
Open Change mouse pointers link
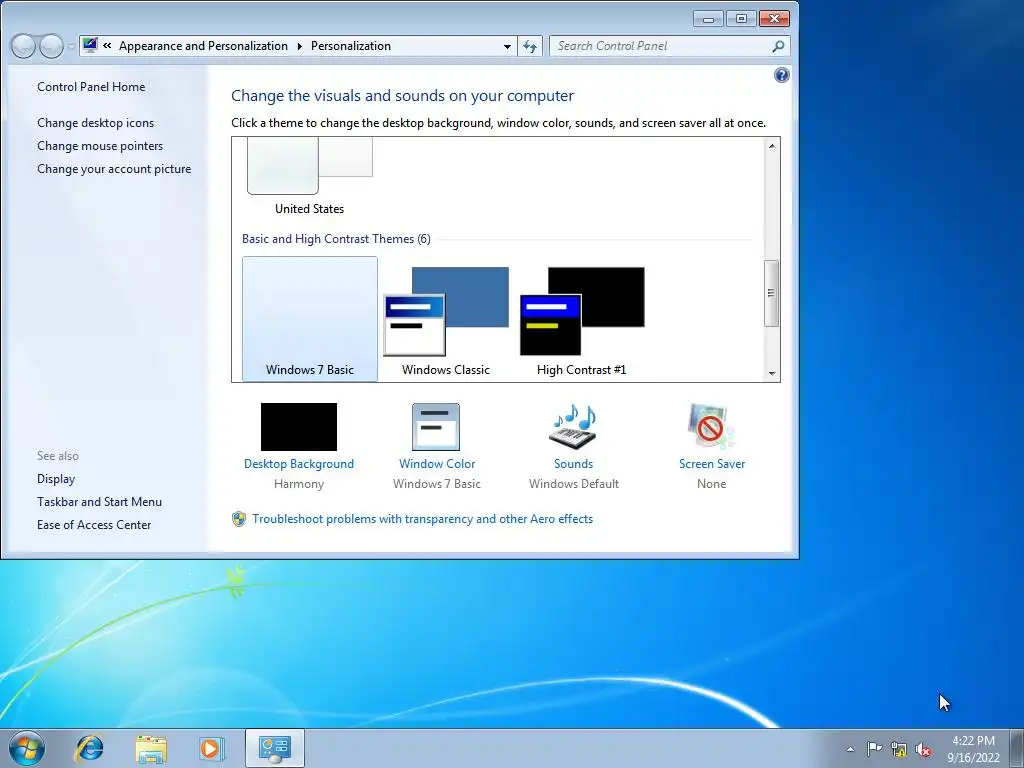click(100, 146)
